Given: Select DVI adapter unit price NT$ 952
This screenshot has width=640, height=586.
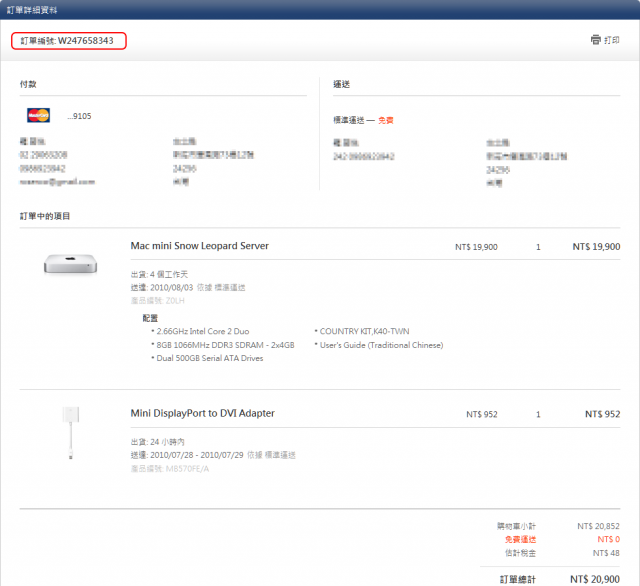Looking at the screenshot, I should coord(482,414).
